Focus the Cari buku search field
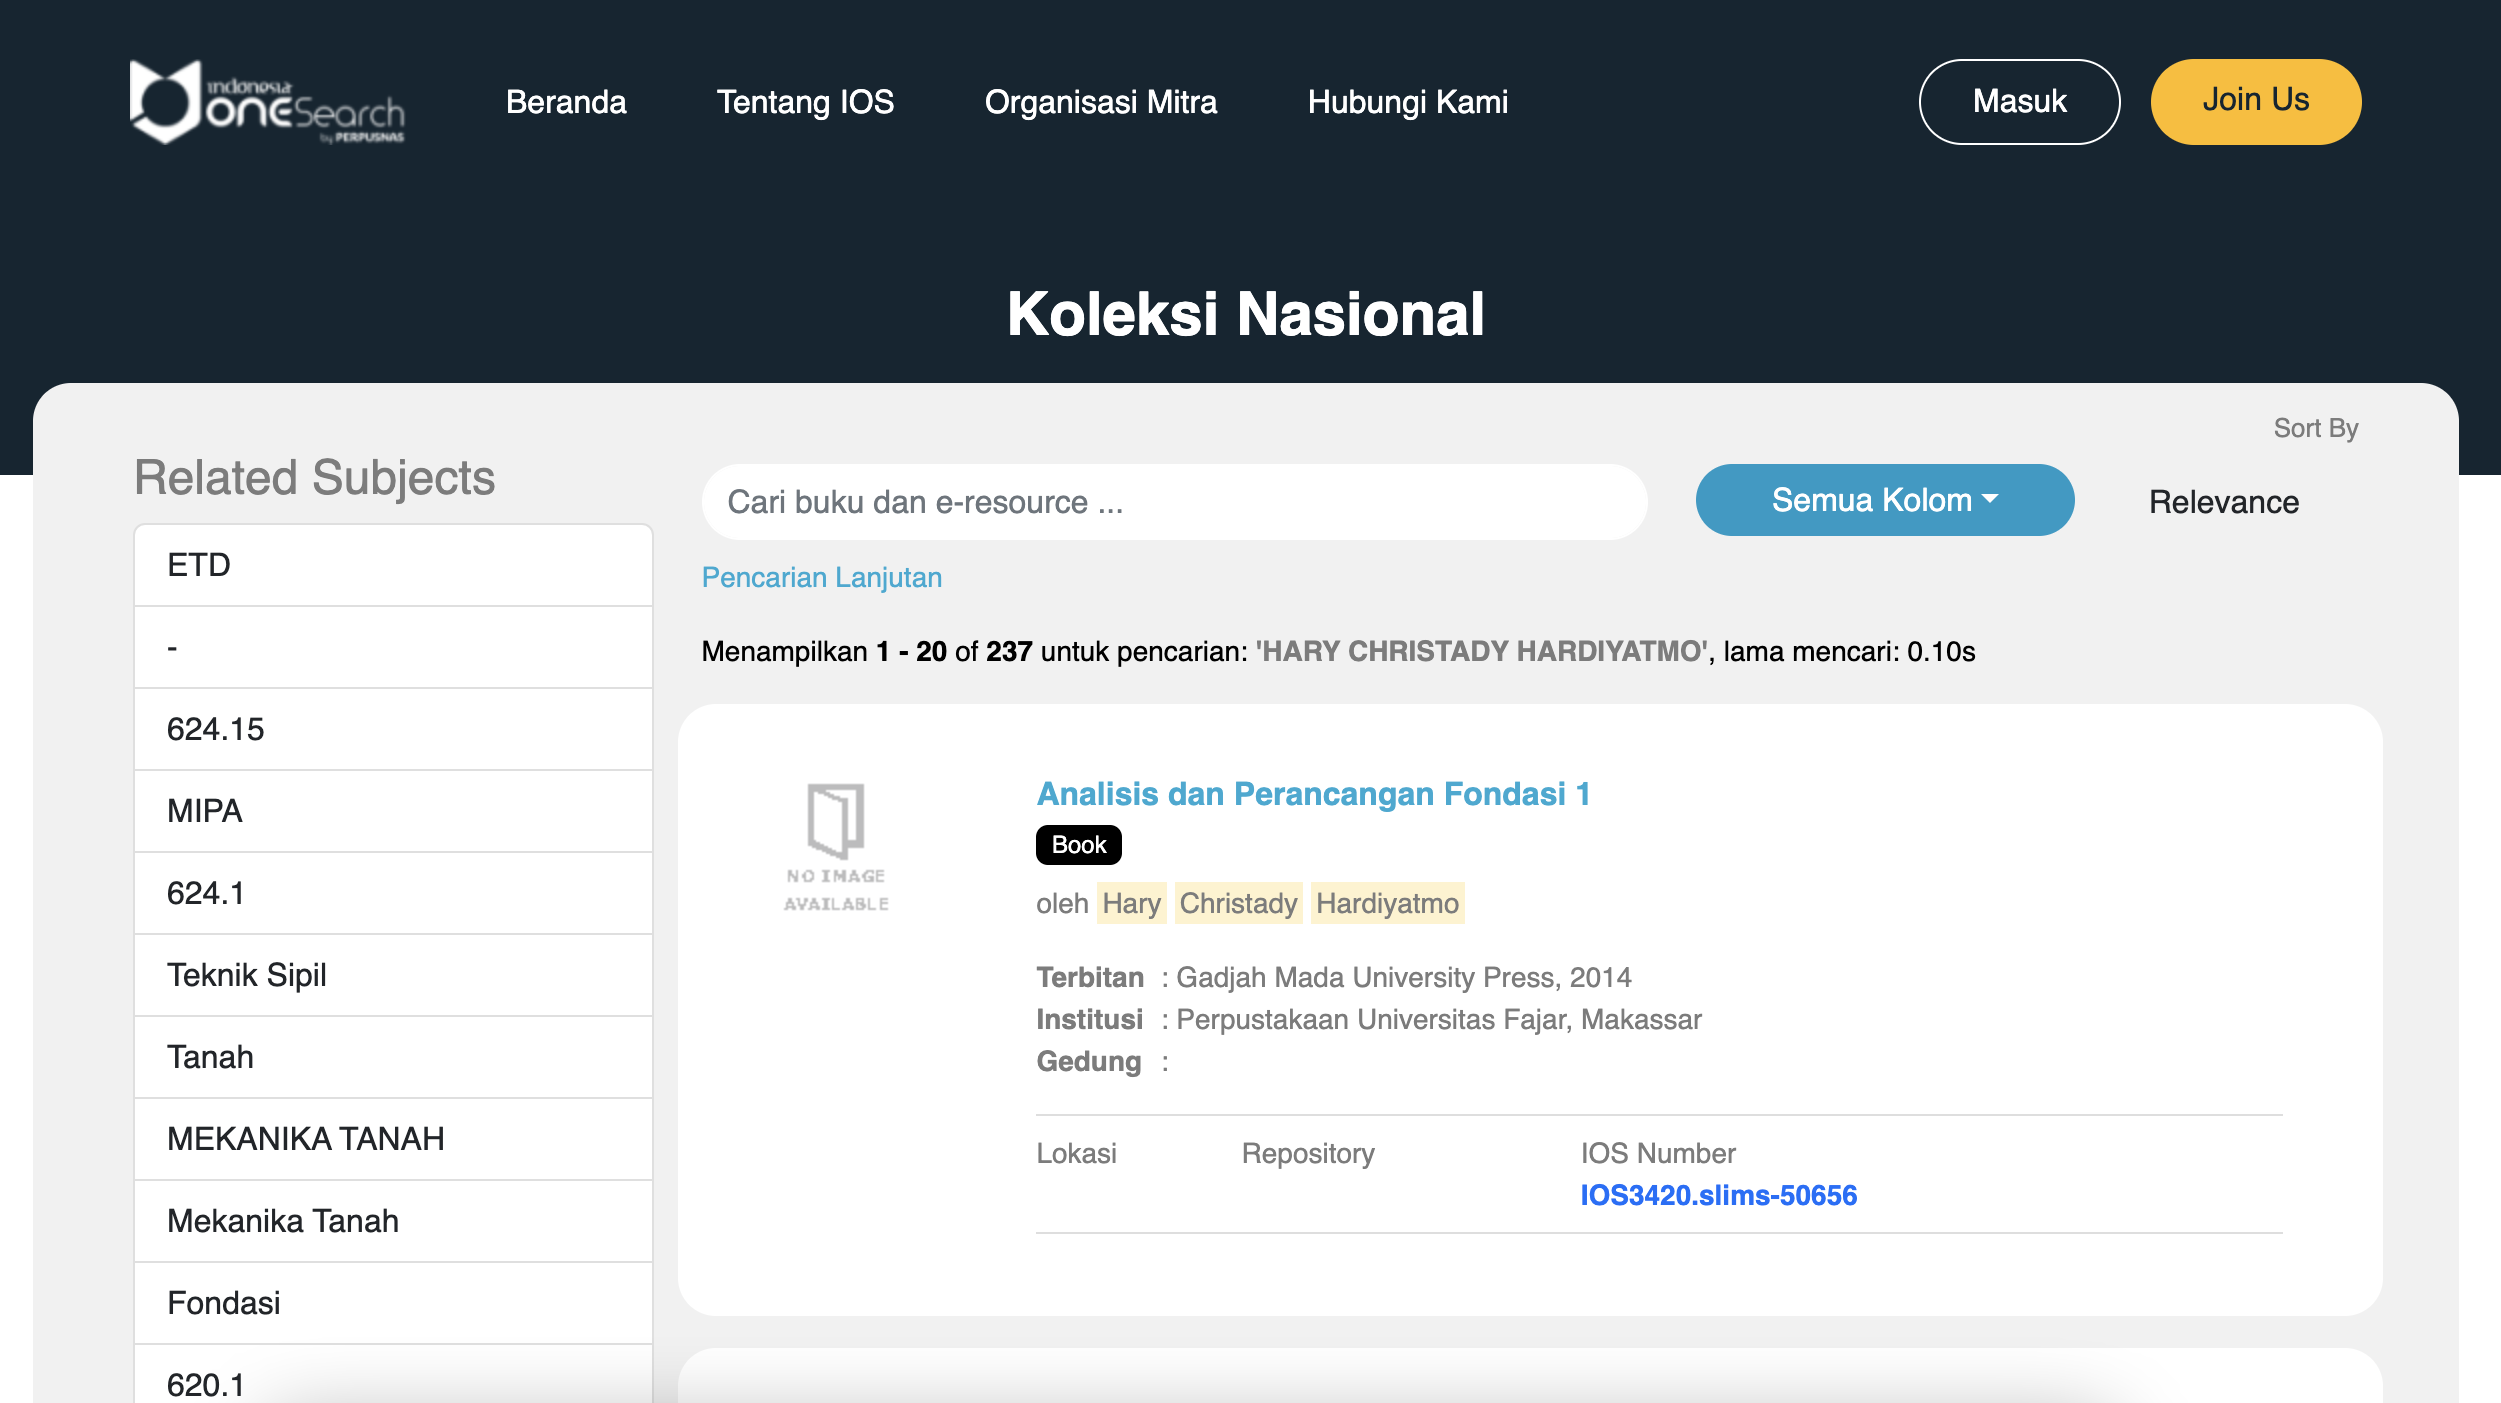Screen dimensions: 2501x1403 pos(1173,502)
